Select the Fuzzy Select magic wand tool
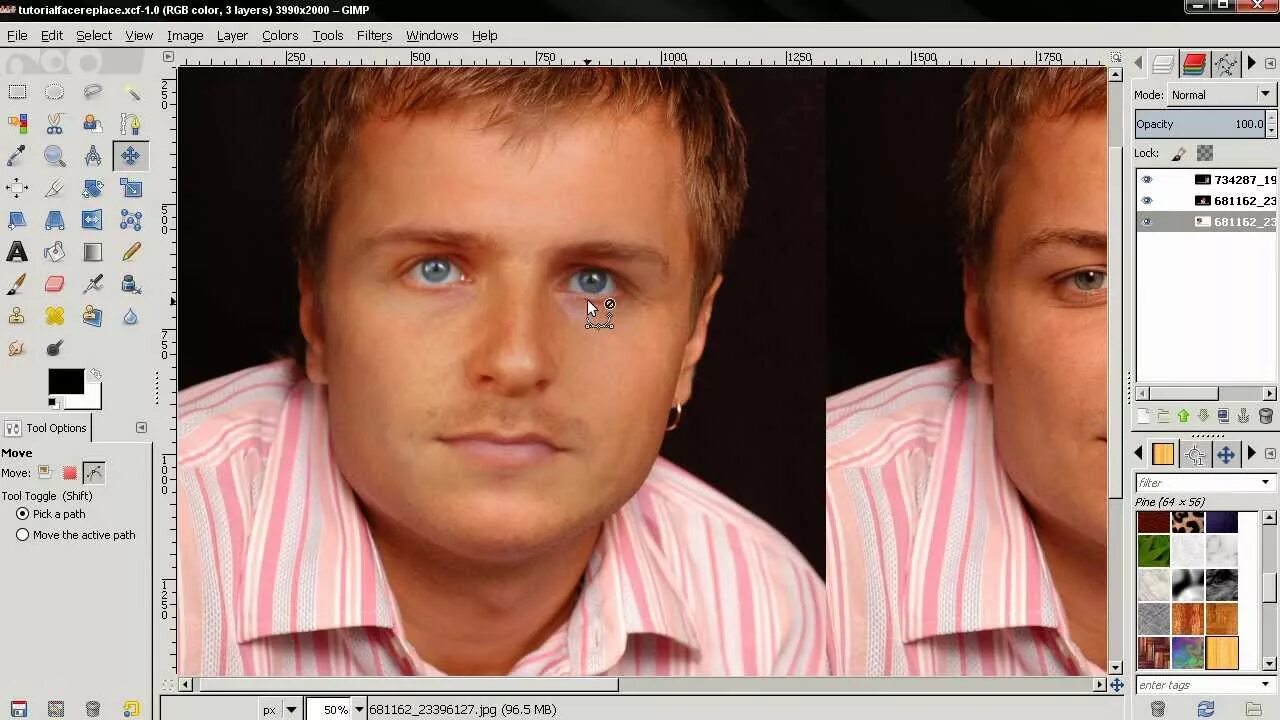1280x720 pixels. (x=131, y=92)
